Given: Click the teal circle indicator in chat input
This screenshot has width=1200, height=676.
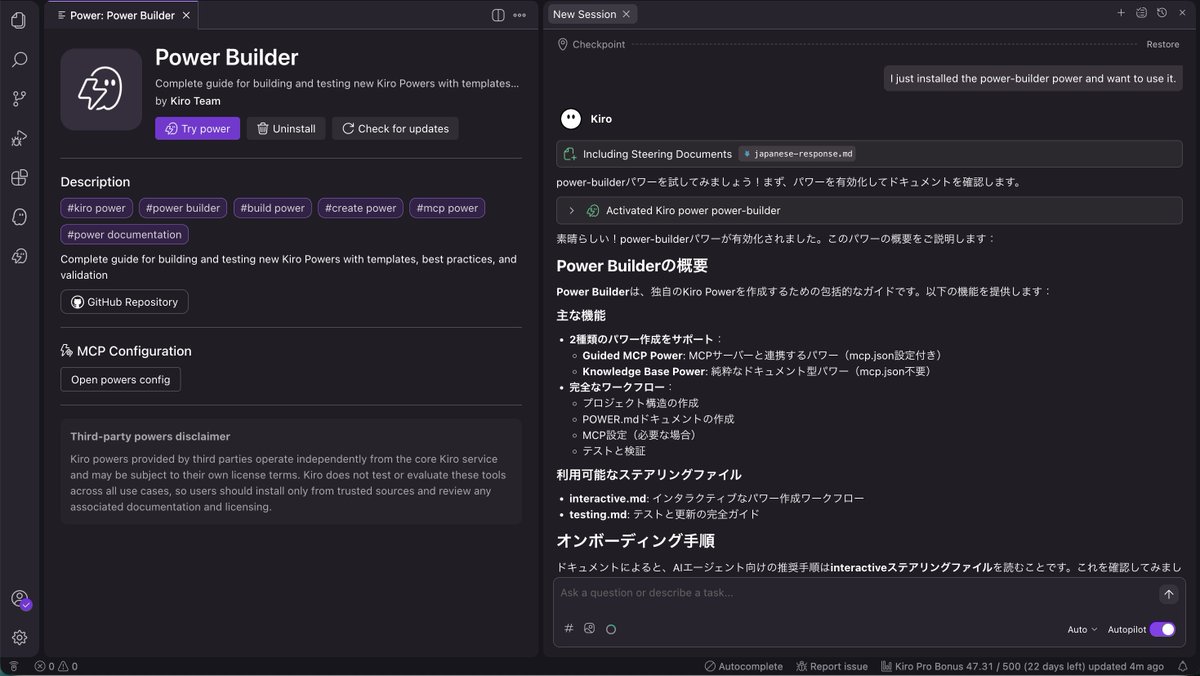Looking at the screenshot, I should tap(611, 629).
